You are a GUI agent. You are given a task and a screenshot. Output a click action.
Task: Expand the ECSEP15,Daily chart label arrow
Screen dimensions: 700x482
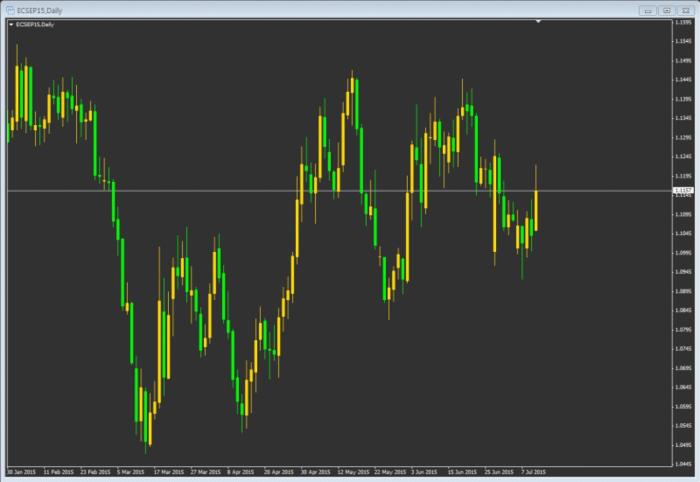point(10,23)
